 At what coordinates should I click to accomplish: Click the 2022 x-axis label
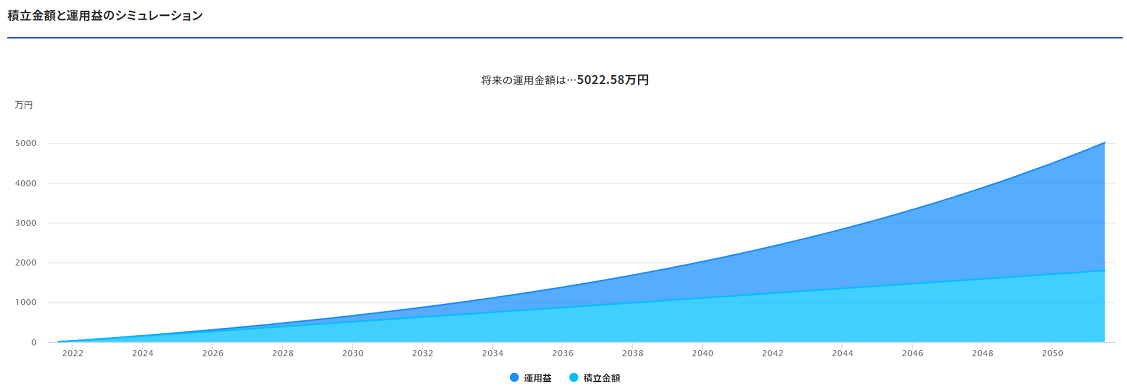click(x=73, y=354)
